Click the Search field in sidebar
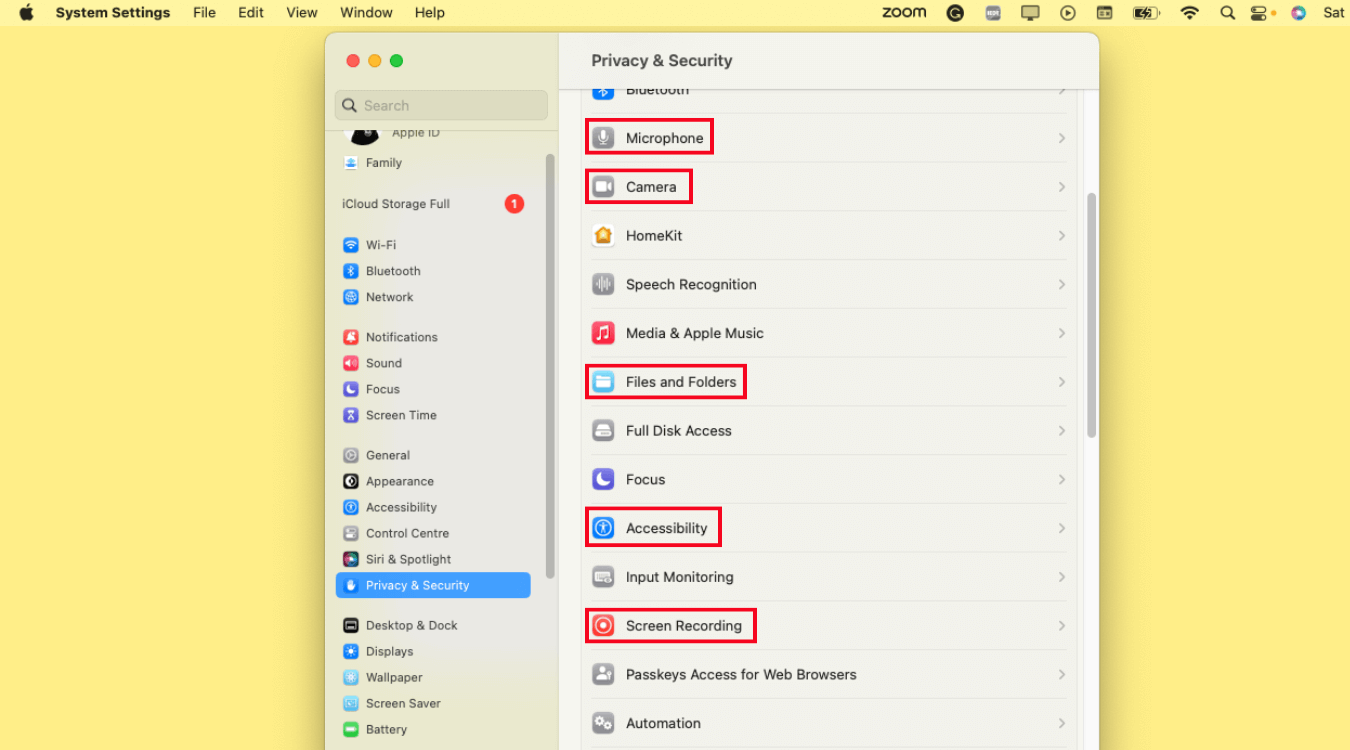Screen dimensions: 1350x750 pyautogui.click(x=441, y=105)
